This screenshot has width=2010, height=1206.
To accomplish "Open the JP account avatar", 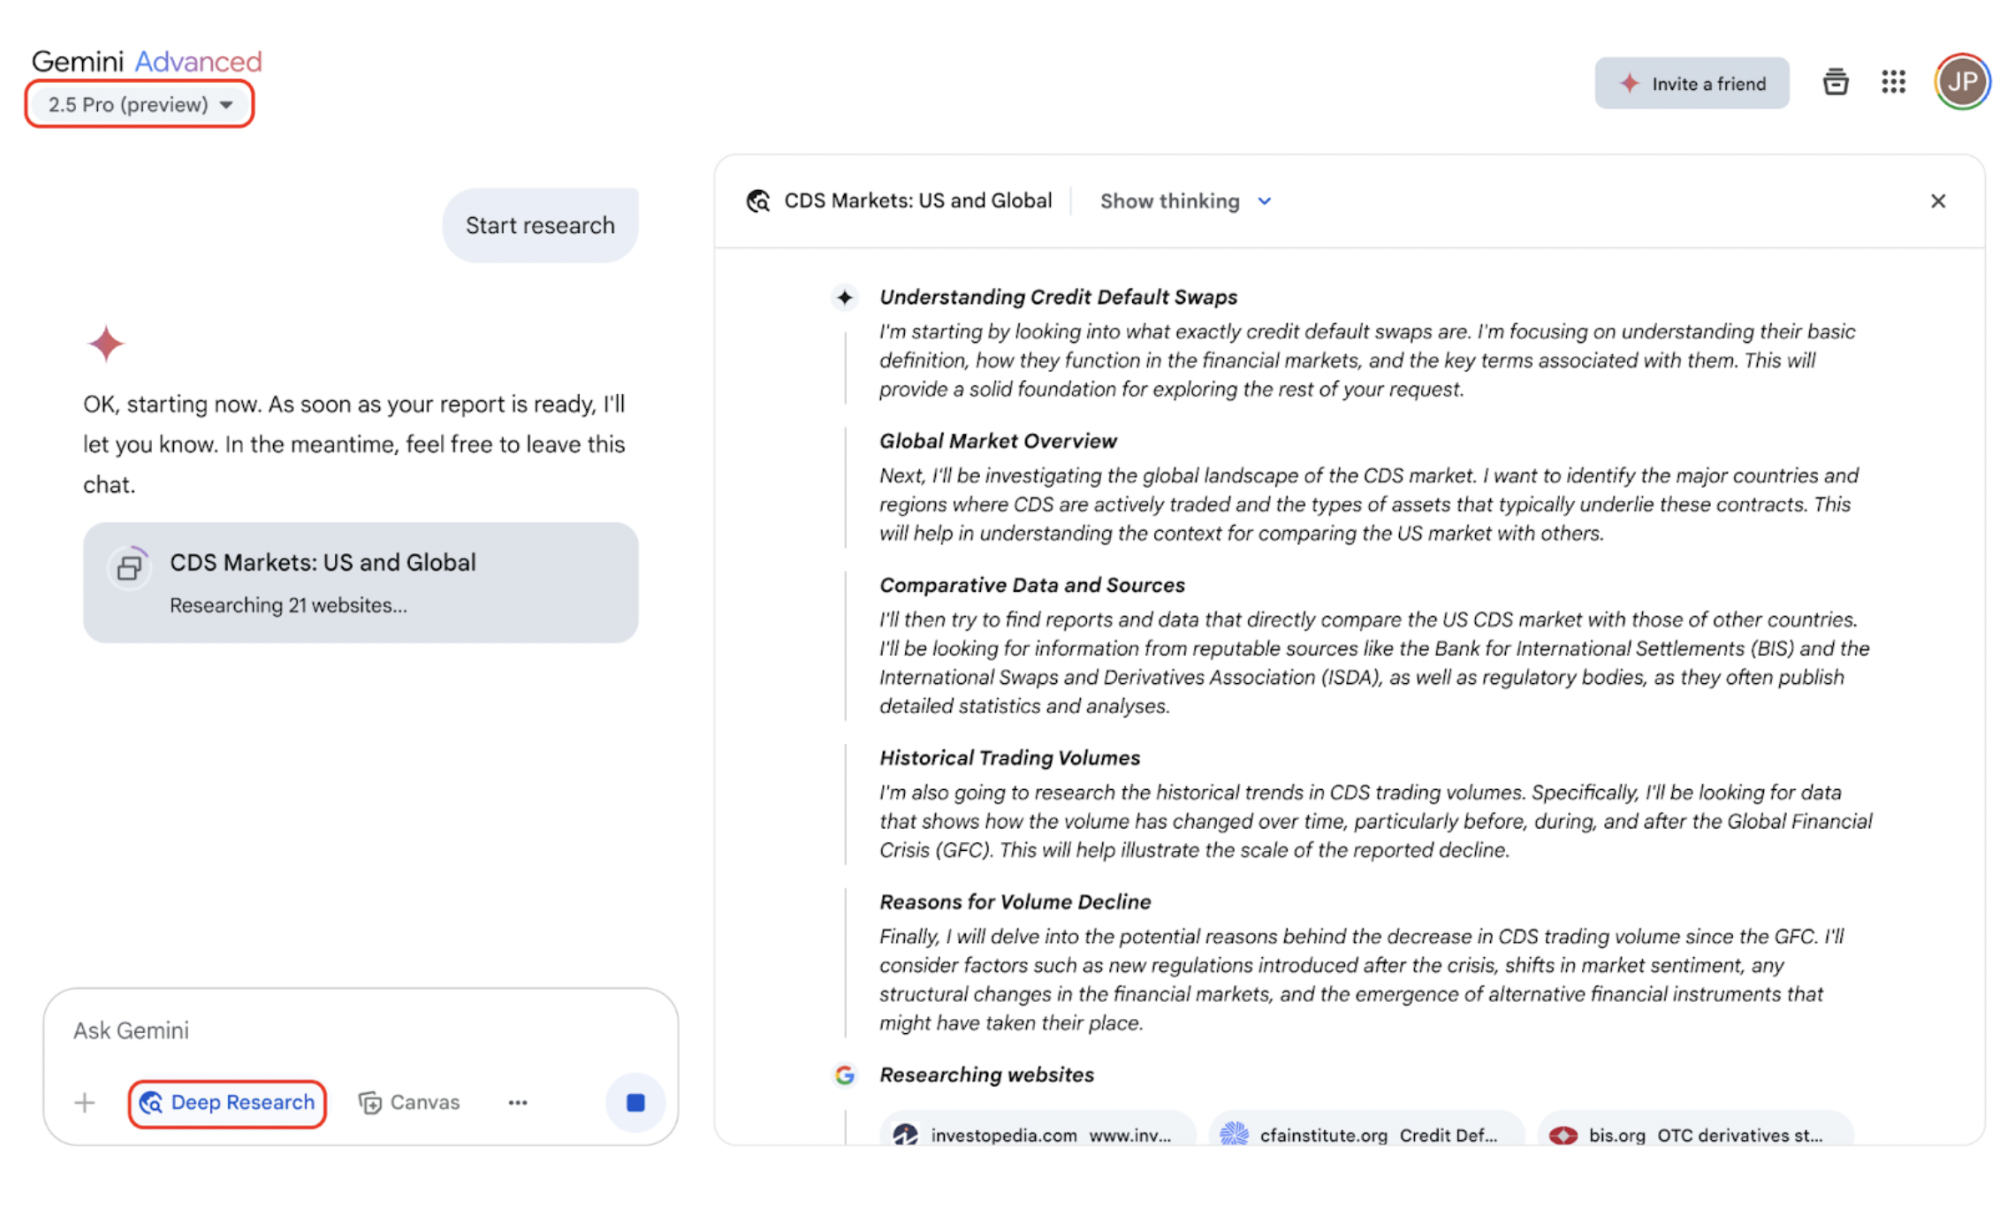I will [x=1961, y=82].
